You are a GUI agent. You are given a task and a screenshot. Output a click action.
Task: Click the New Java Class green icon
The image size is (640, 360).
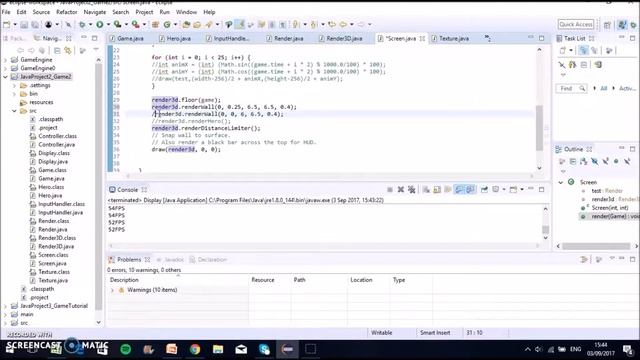(167, 25)
